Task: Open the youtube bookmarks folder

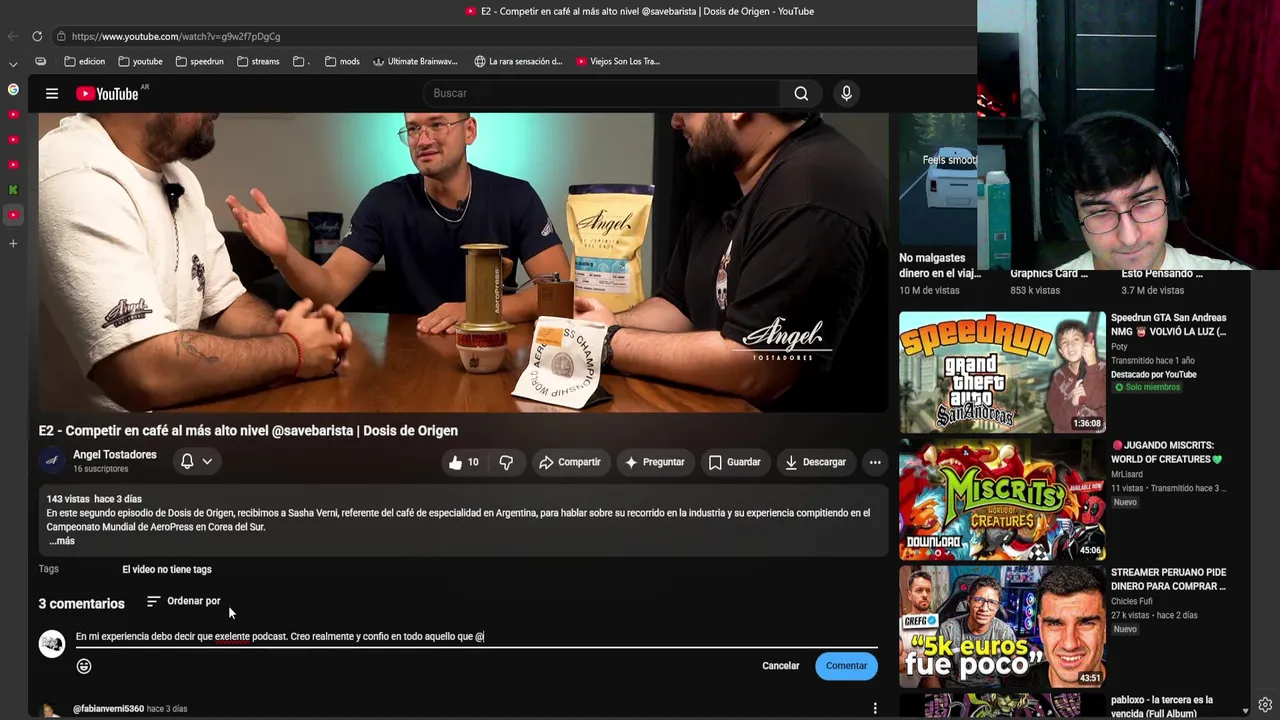Action: click(139, 61)
